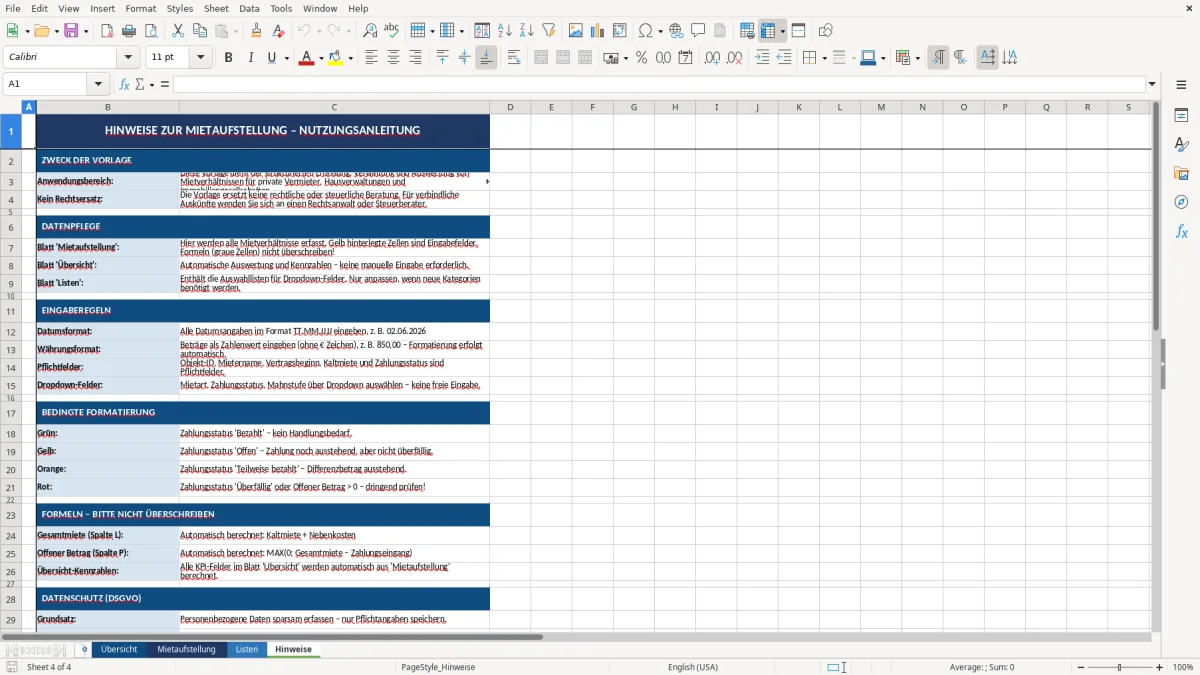Click Clear Direct Formatting icon
The height and width of the screenshot is (675, 1200).
pyautogui.click(x=278, y=31)
